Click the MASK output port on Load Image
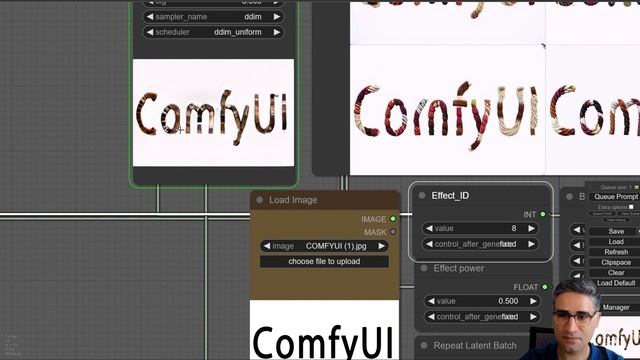Screen dimensions: 640x360 point(393,232)
